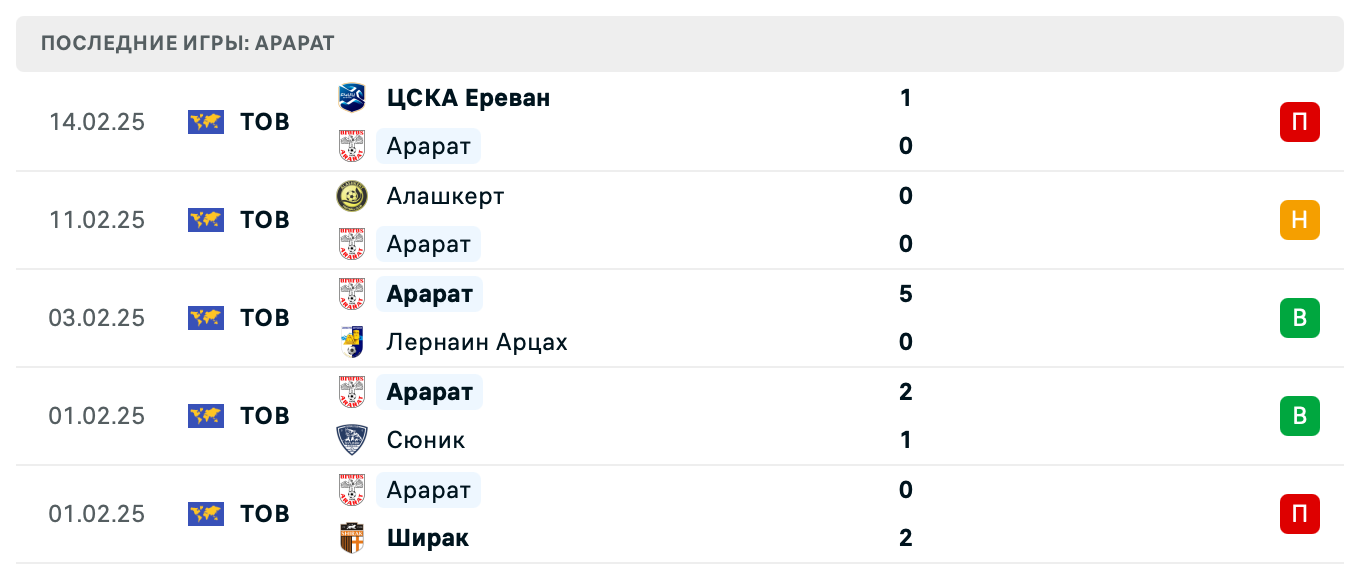Expand the ТОВ label on the 03.02.25 row
Screen dimensions: 1362x576
(x=262, y=318)
